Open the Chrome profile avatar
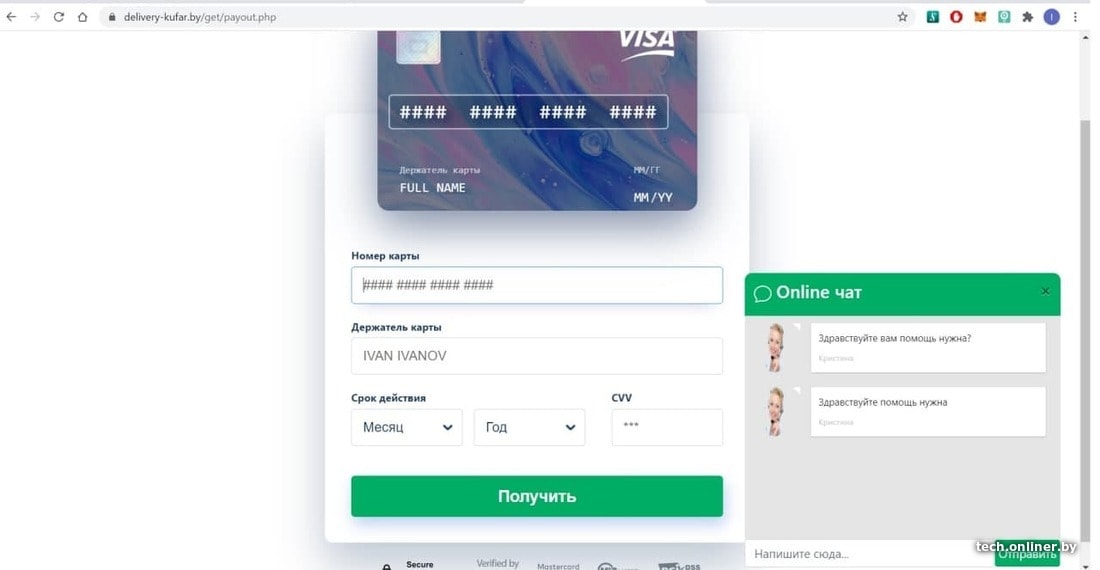This screenshot has height=570, width=1100. (1051, 17)
